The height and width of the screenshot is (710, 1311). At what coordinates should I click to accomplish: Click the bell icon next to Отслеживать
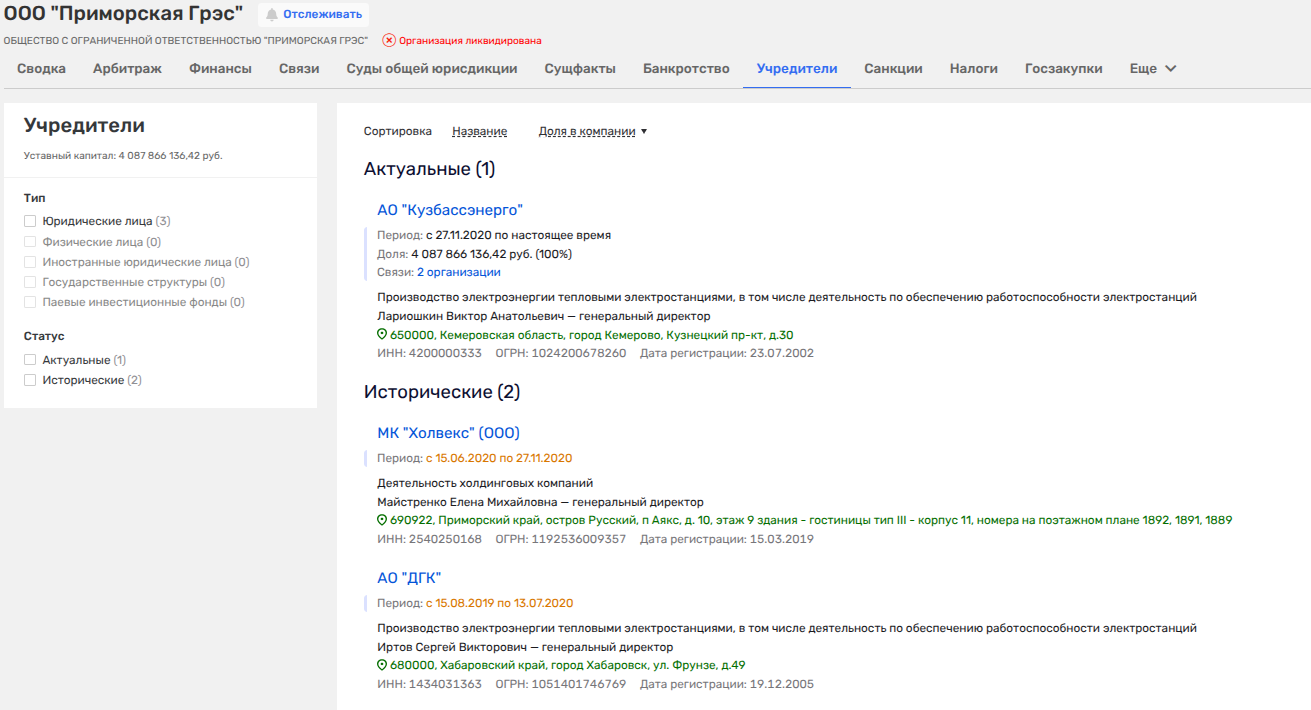pyautogui.click(x=272, y=15)
